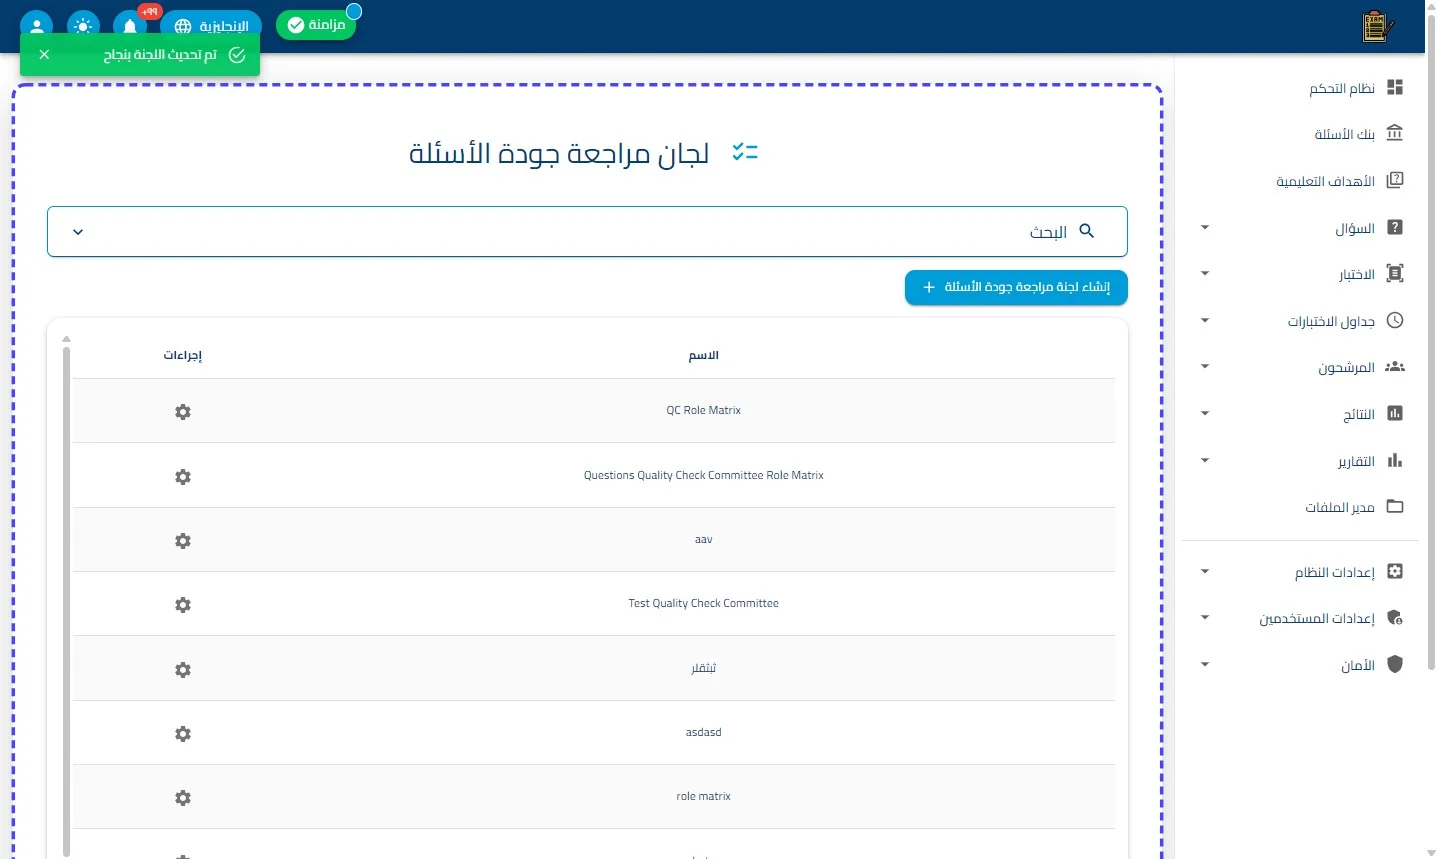Click the app logo clipboard icon
This screenshot has width=1438, height=859.
tap(1377, 26)
